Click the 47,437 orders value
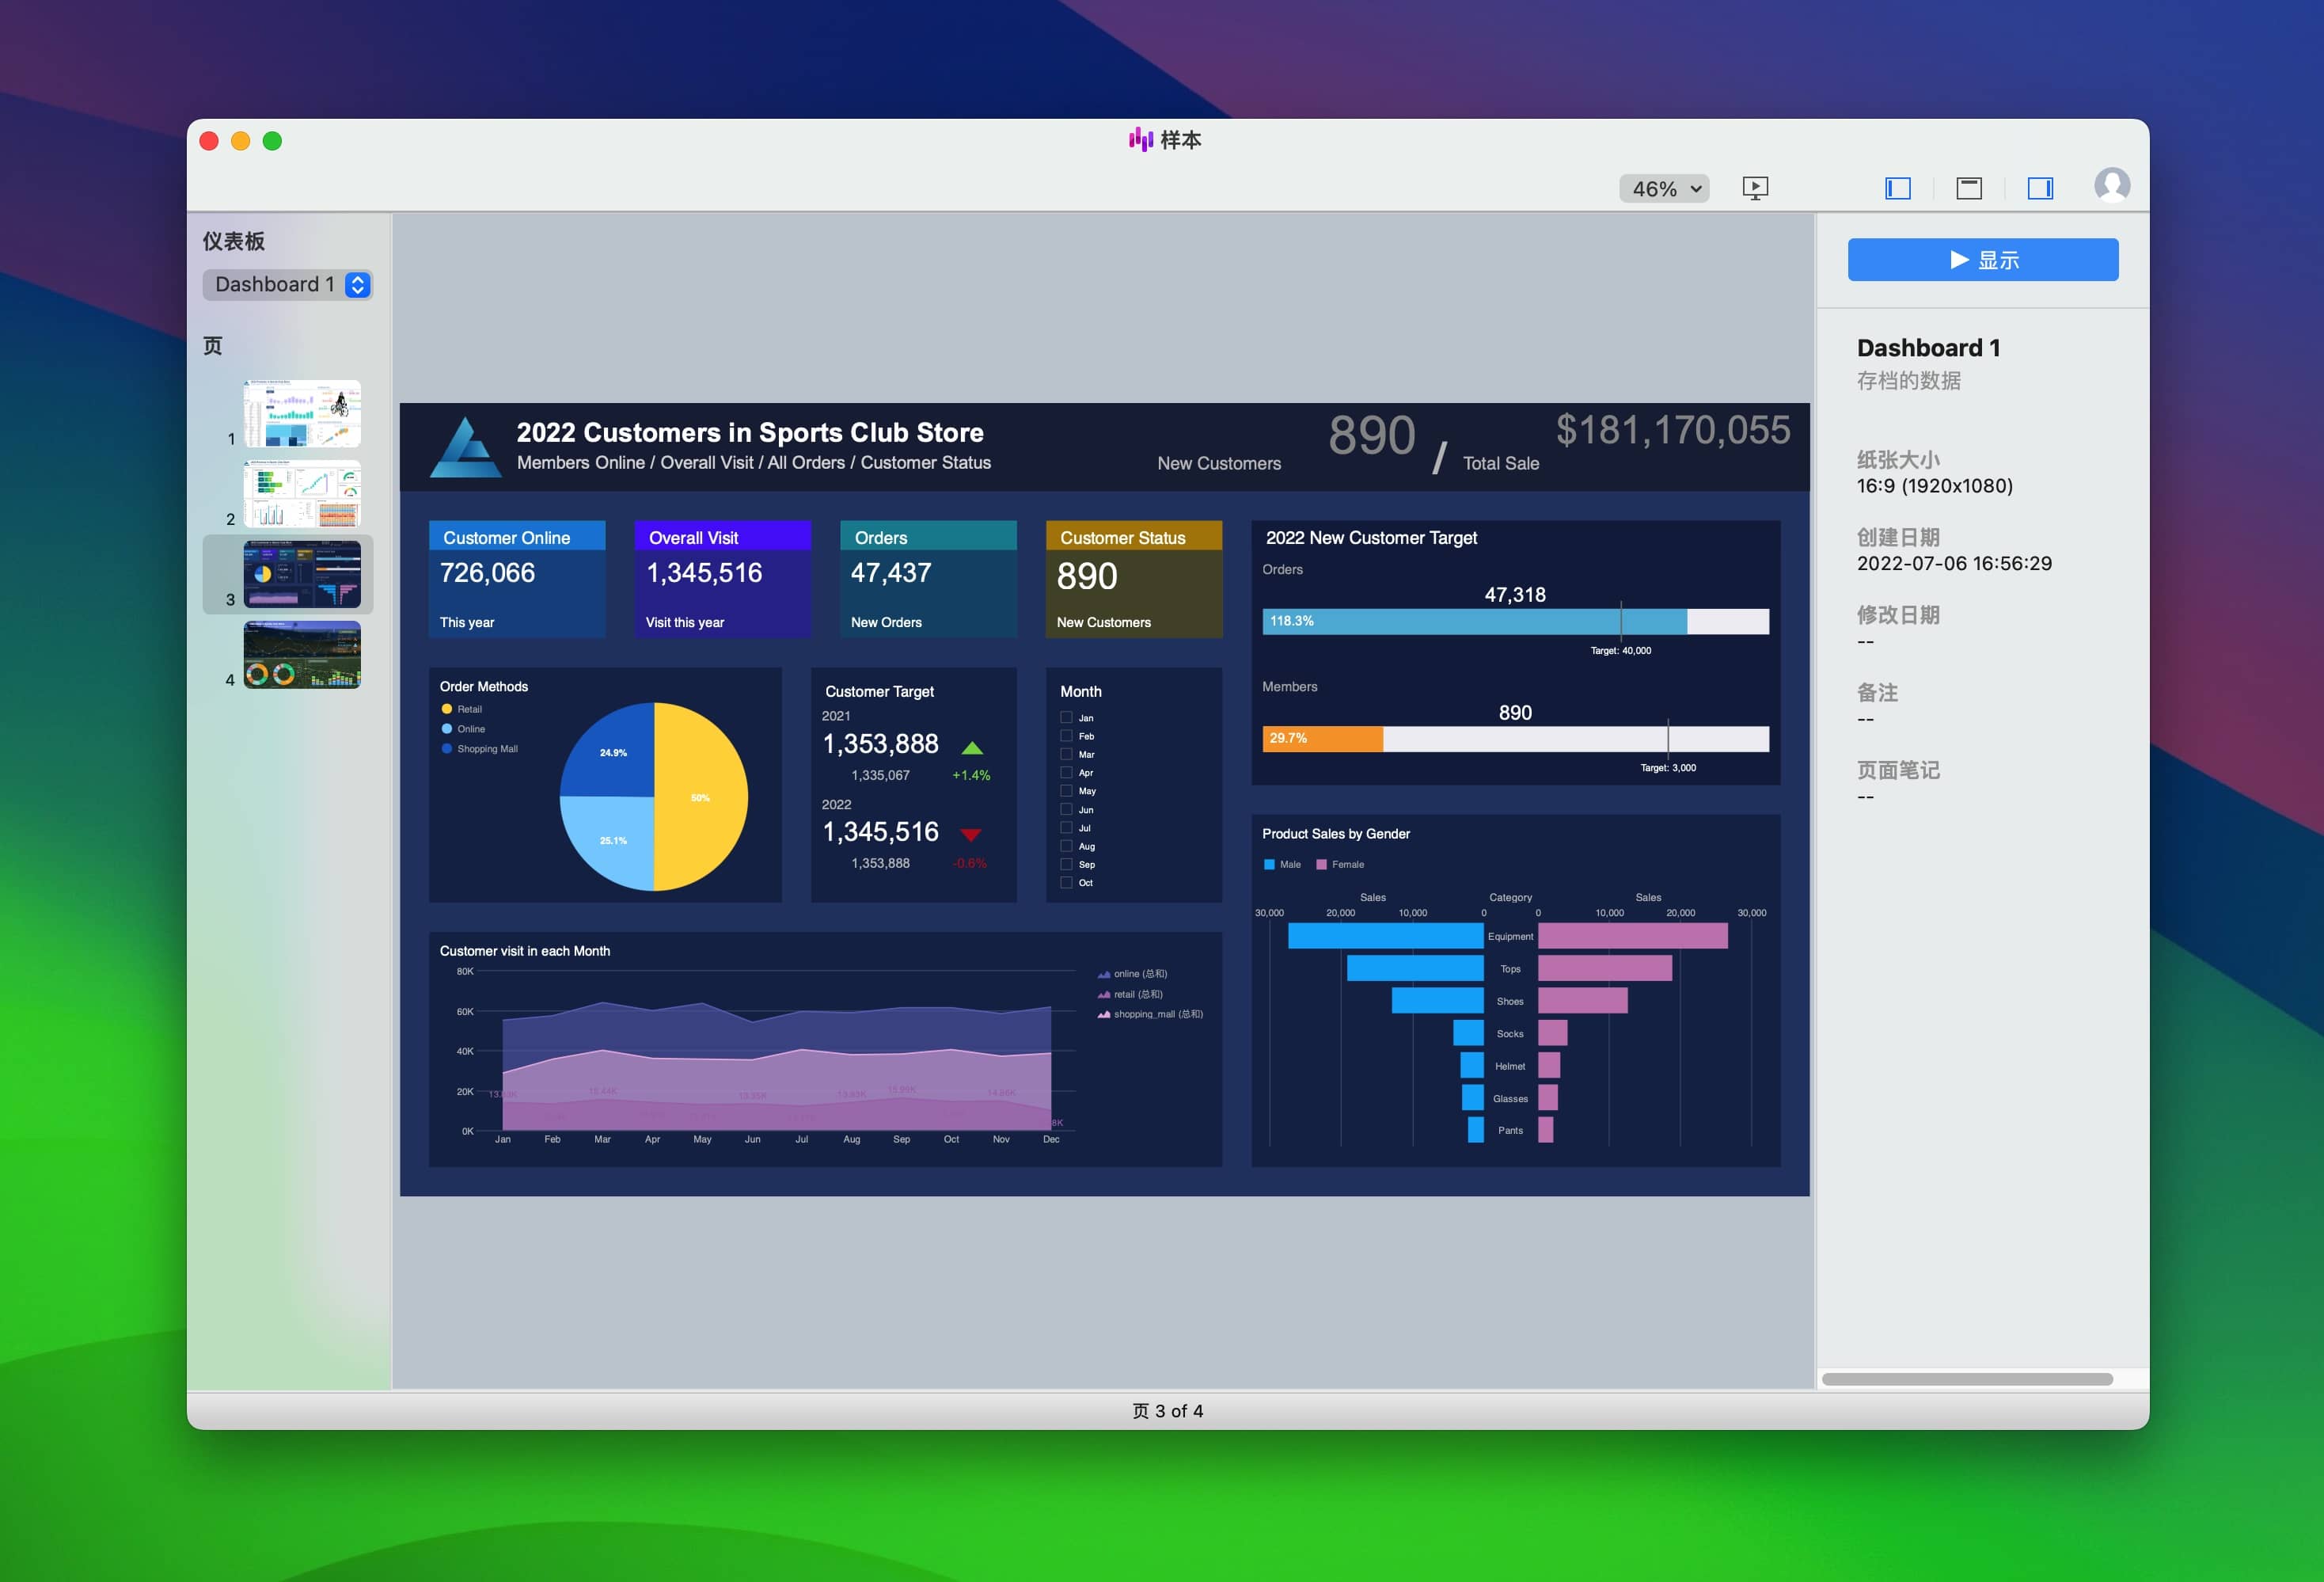The height and width of the screenshot is (1582, 2324). click(891, 573)
